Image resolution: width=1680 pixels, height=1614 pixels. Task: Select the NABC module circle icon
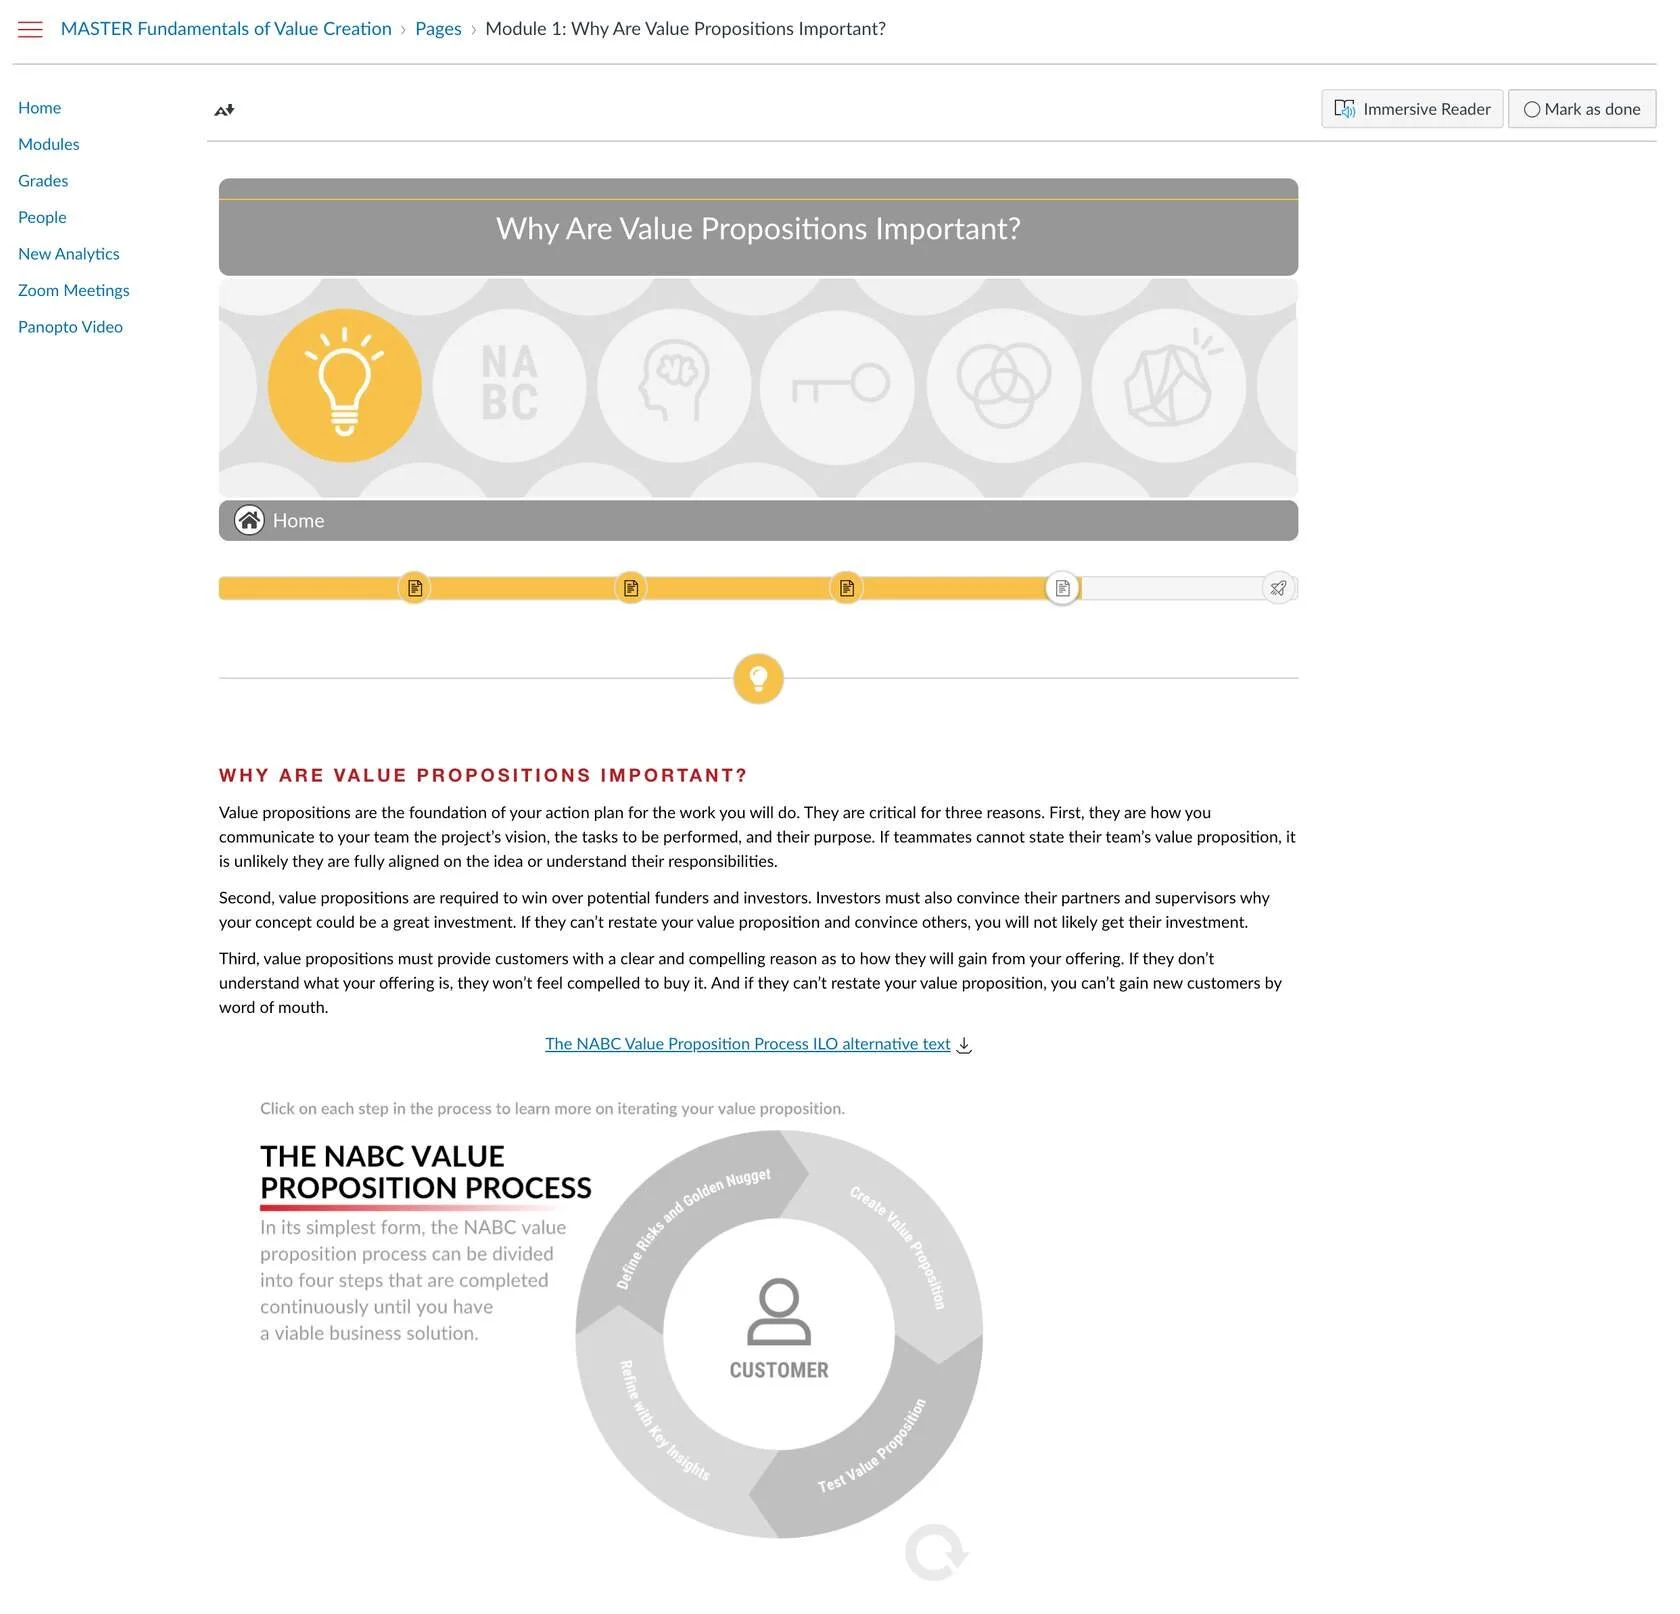point(510,386)
